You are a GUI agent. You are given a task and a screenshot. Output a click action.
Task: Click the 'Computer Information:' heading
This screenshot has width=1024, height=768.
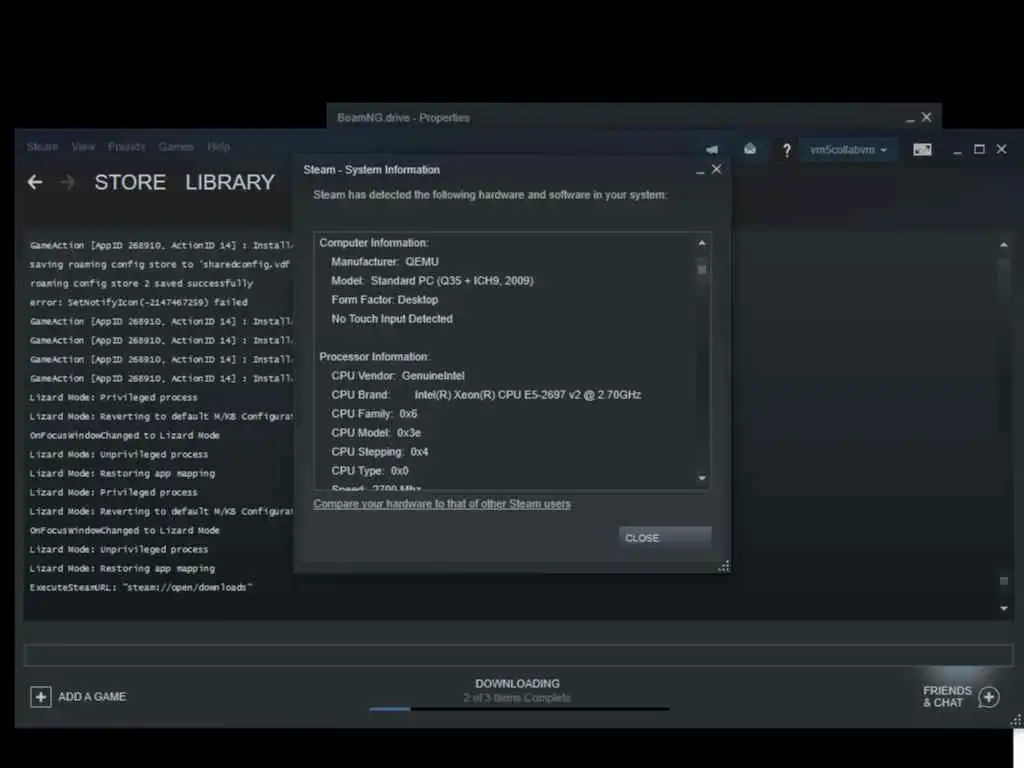click(x=374, y=243)
